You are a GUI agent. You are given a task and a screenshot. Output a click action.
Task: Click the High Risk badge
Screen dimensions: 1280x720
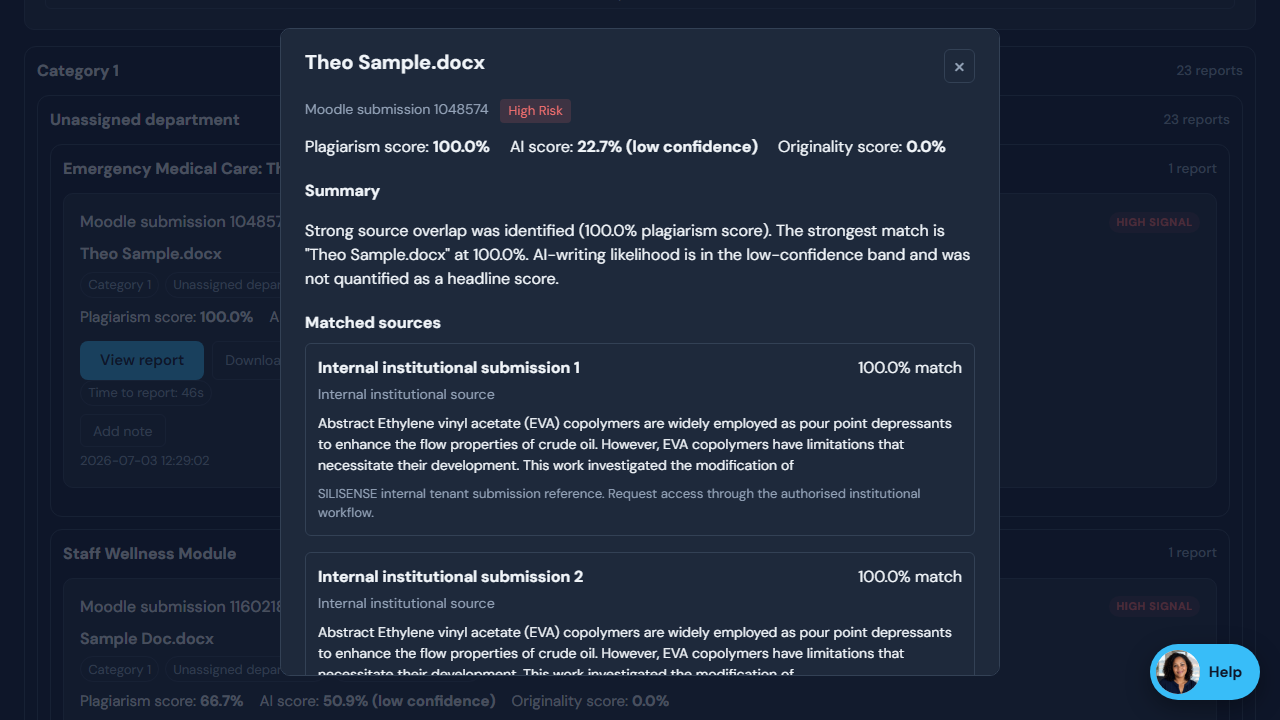(x=535, y=111)
